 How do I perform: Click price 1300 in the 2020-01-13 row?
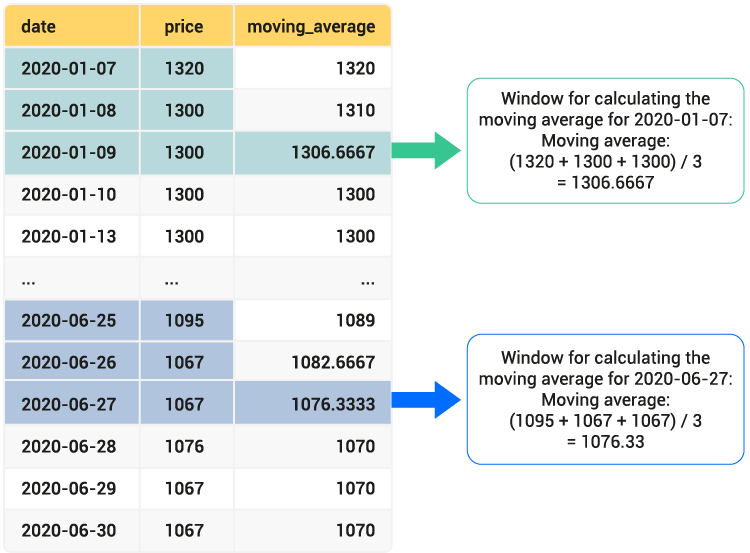point(187,236)
